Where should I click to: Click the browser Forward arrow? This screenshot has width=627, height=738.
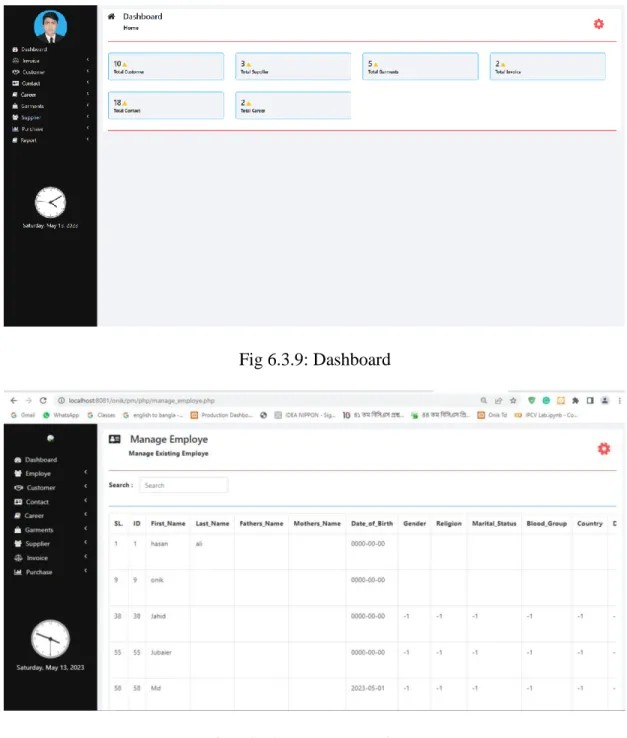click(x=28, y=401)
